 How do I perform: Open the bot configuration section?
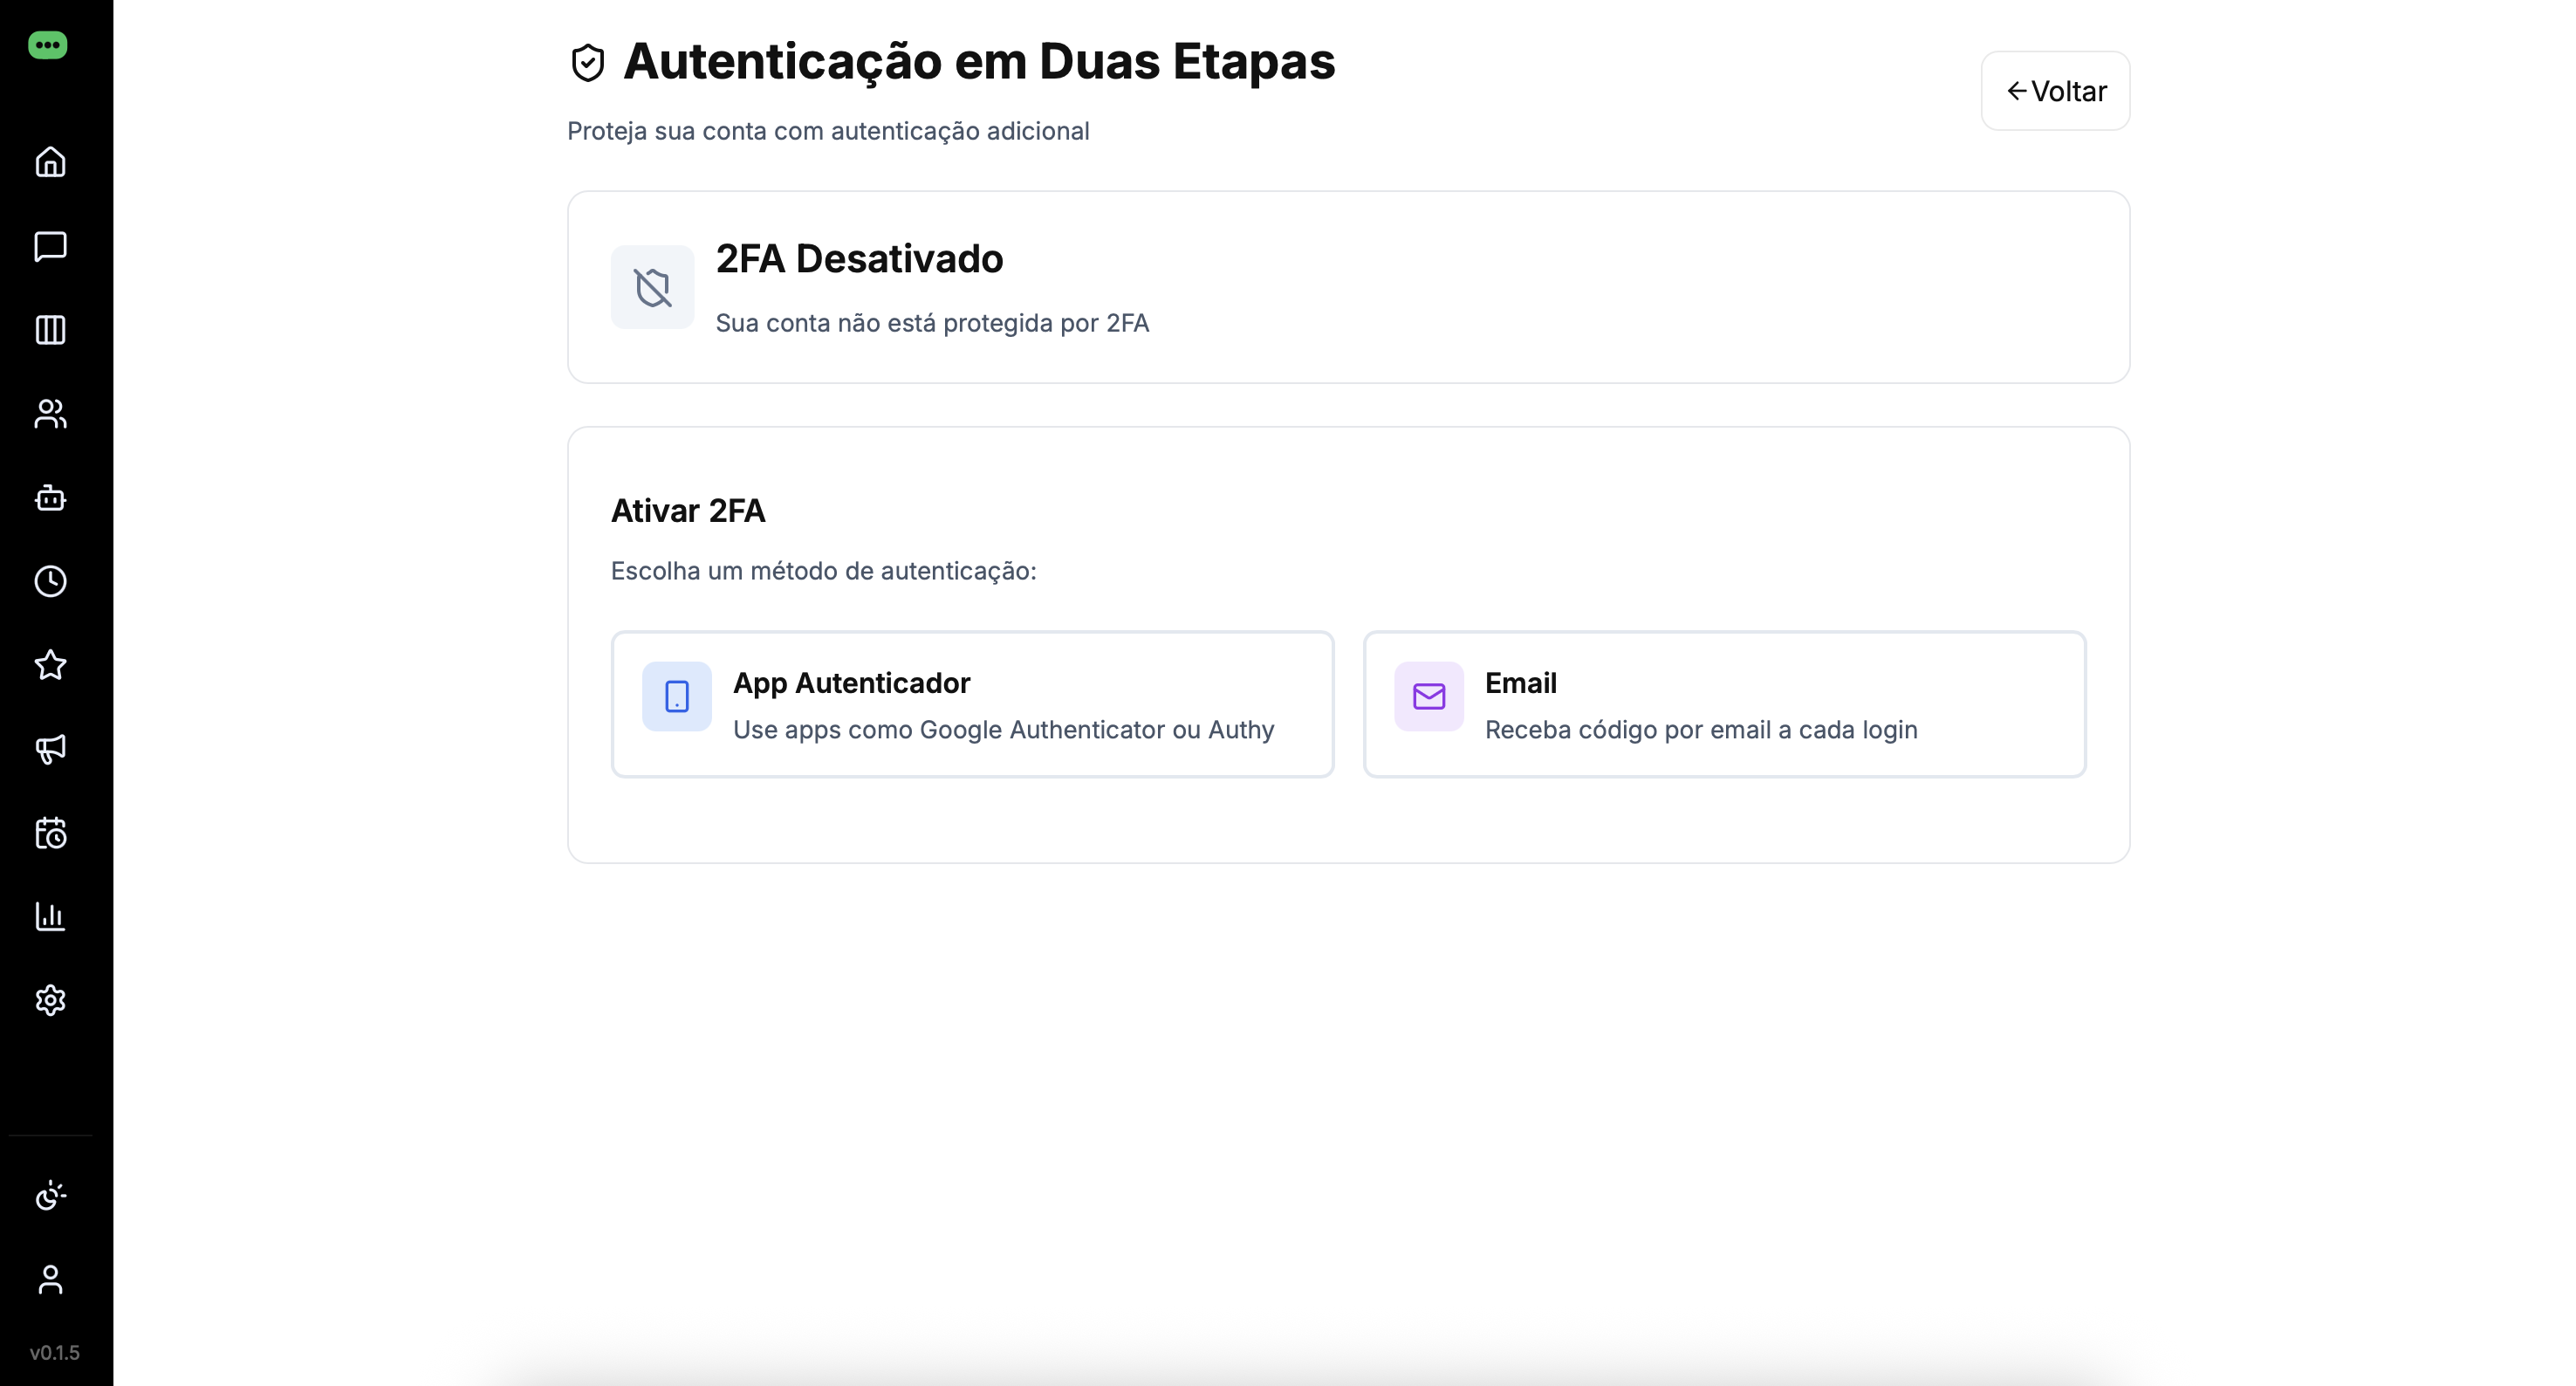tap(49, 498)
